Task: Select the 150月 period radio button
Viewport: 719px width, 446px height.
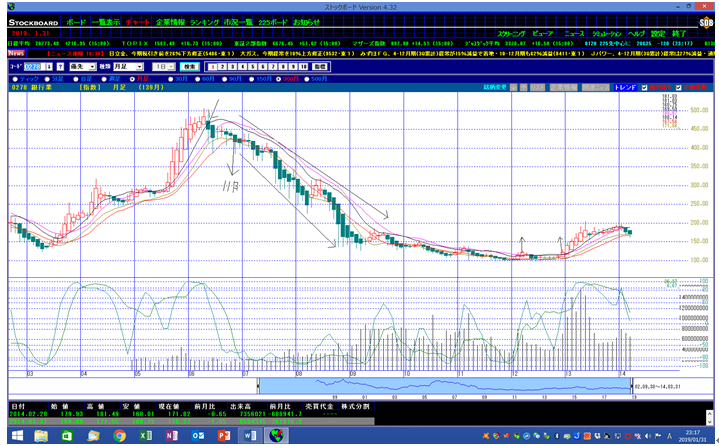Action: pos(252,79)
